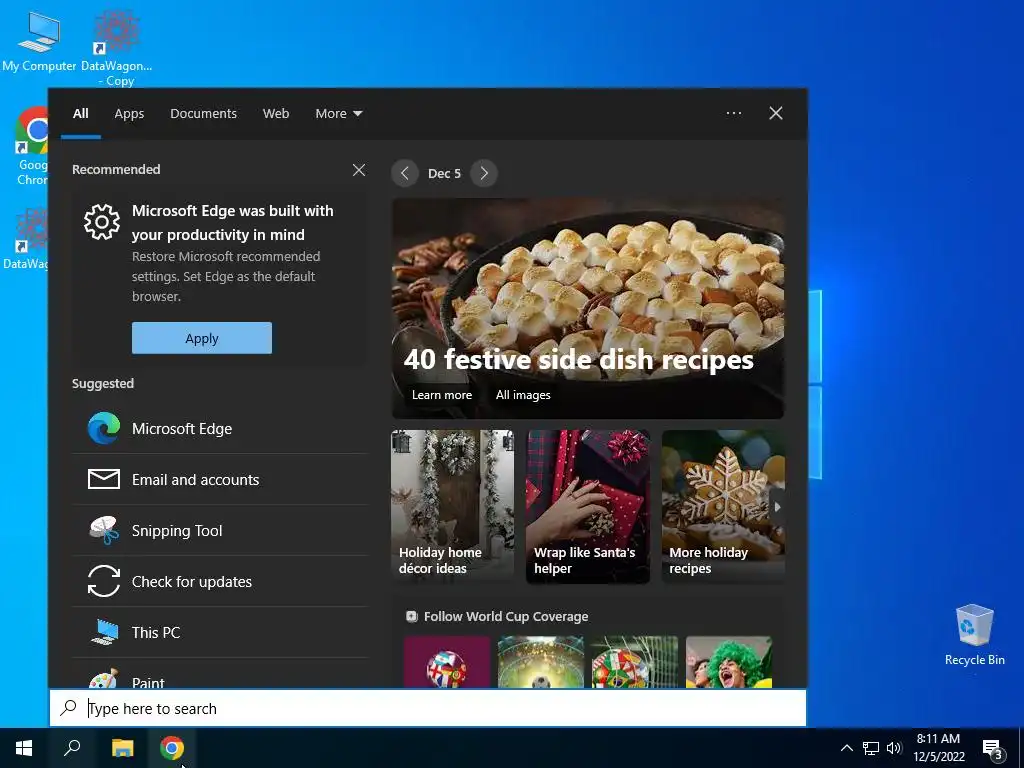Open the notification center icon
Viewport: 1024px width, 768px height.
click(992, 749)
